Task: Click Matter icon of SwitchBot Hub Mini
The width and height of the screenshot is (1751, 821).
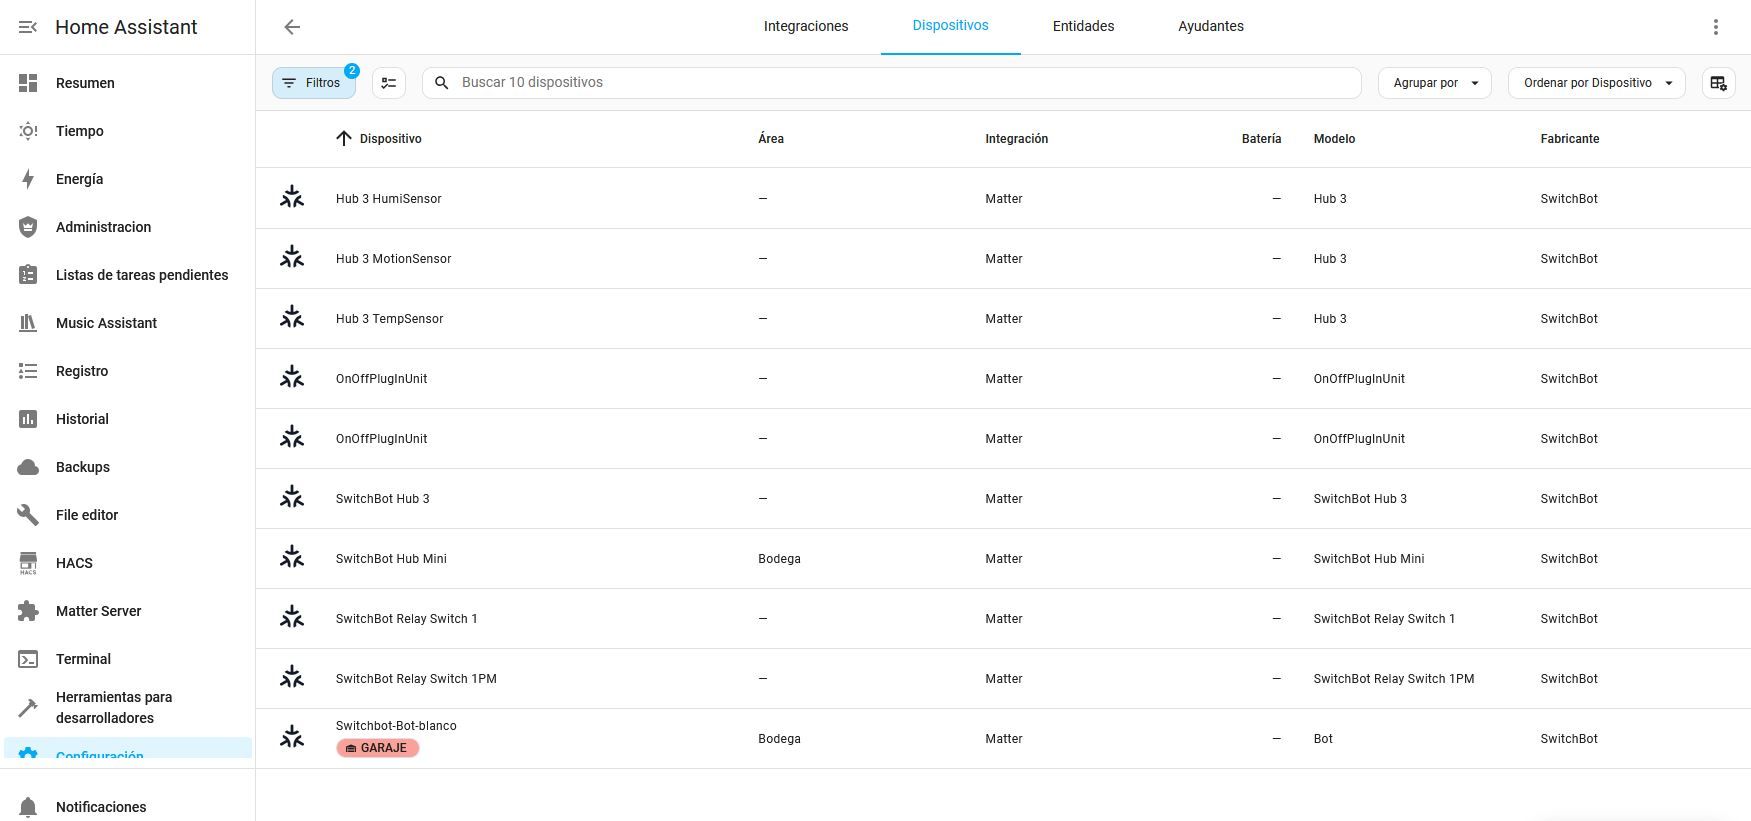Action: pyautogui.click(x=292, y=557)
